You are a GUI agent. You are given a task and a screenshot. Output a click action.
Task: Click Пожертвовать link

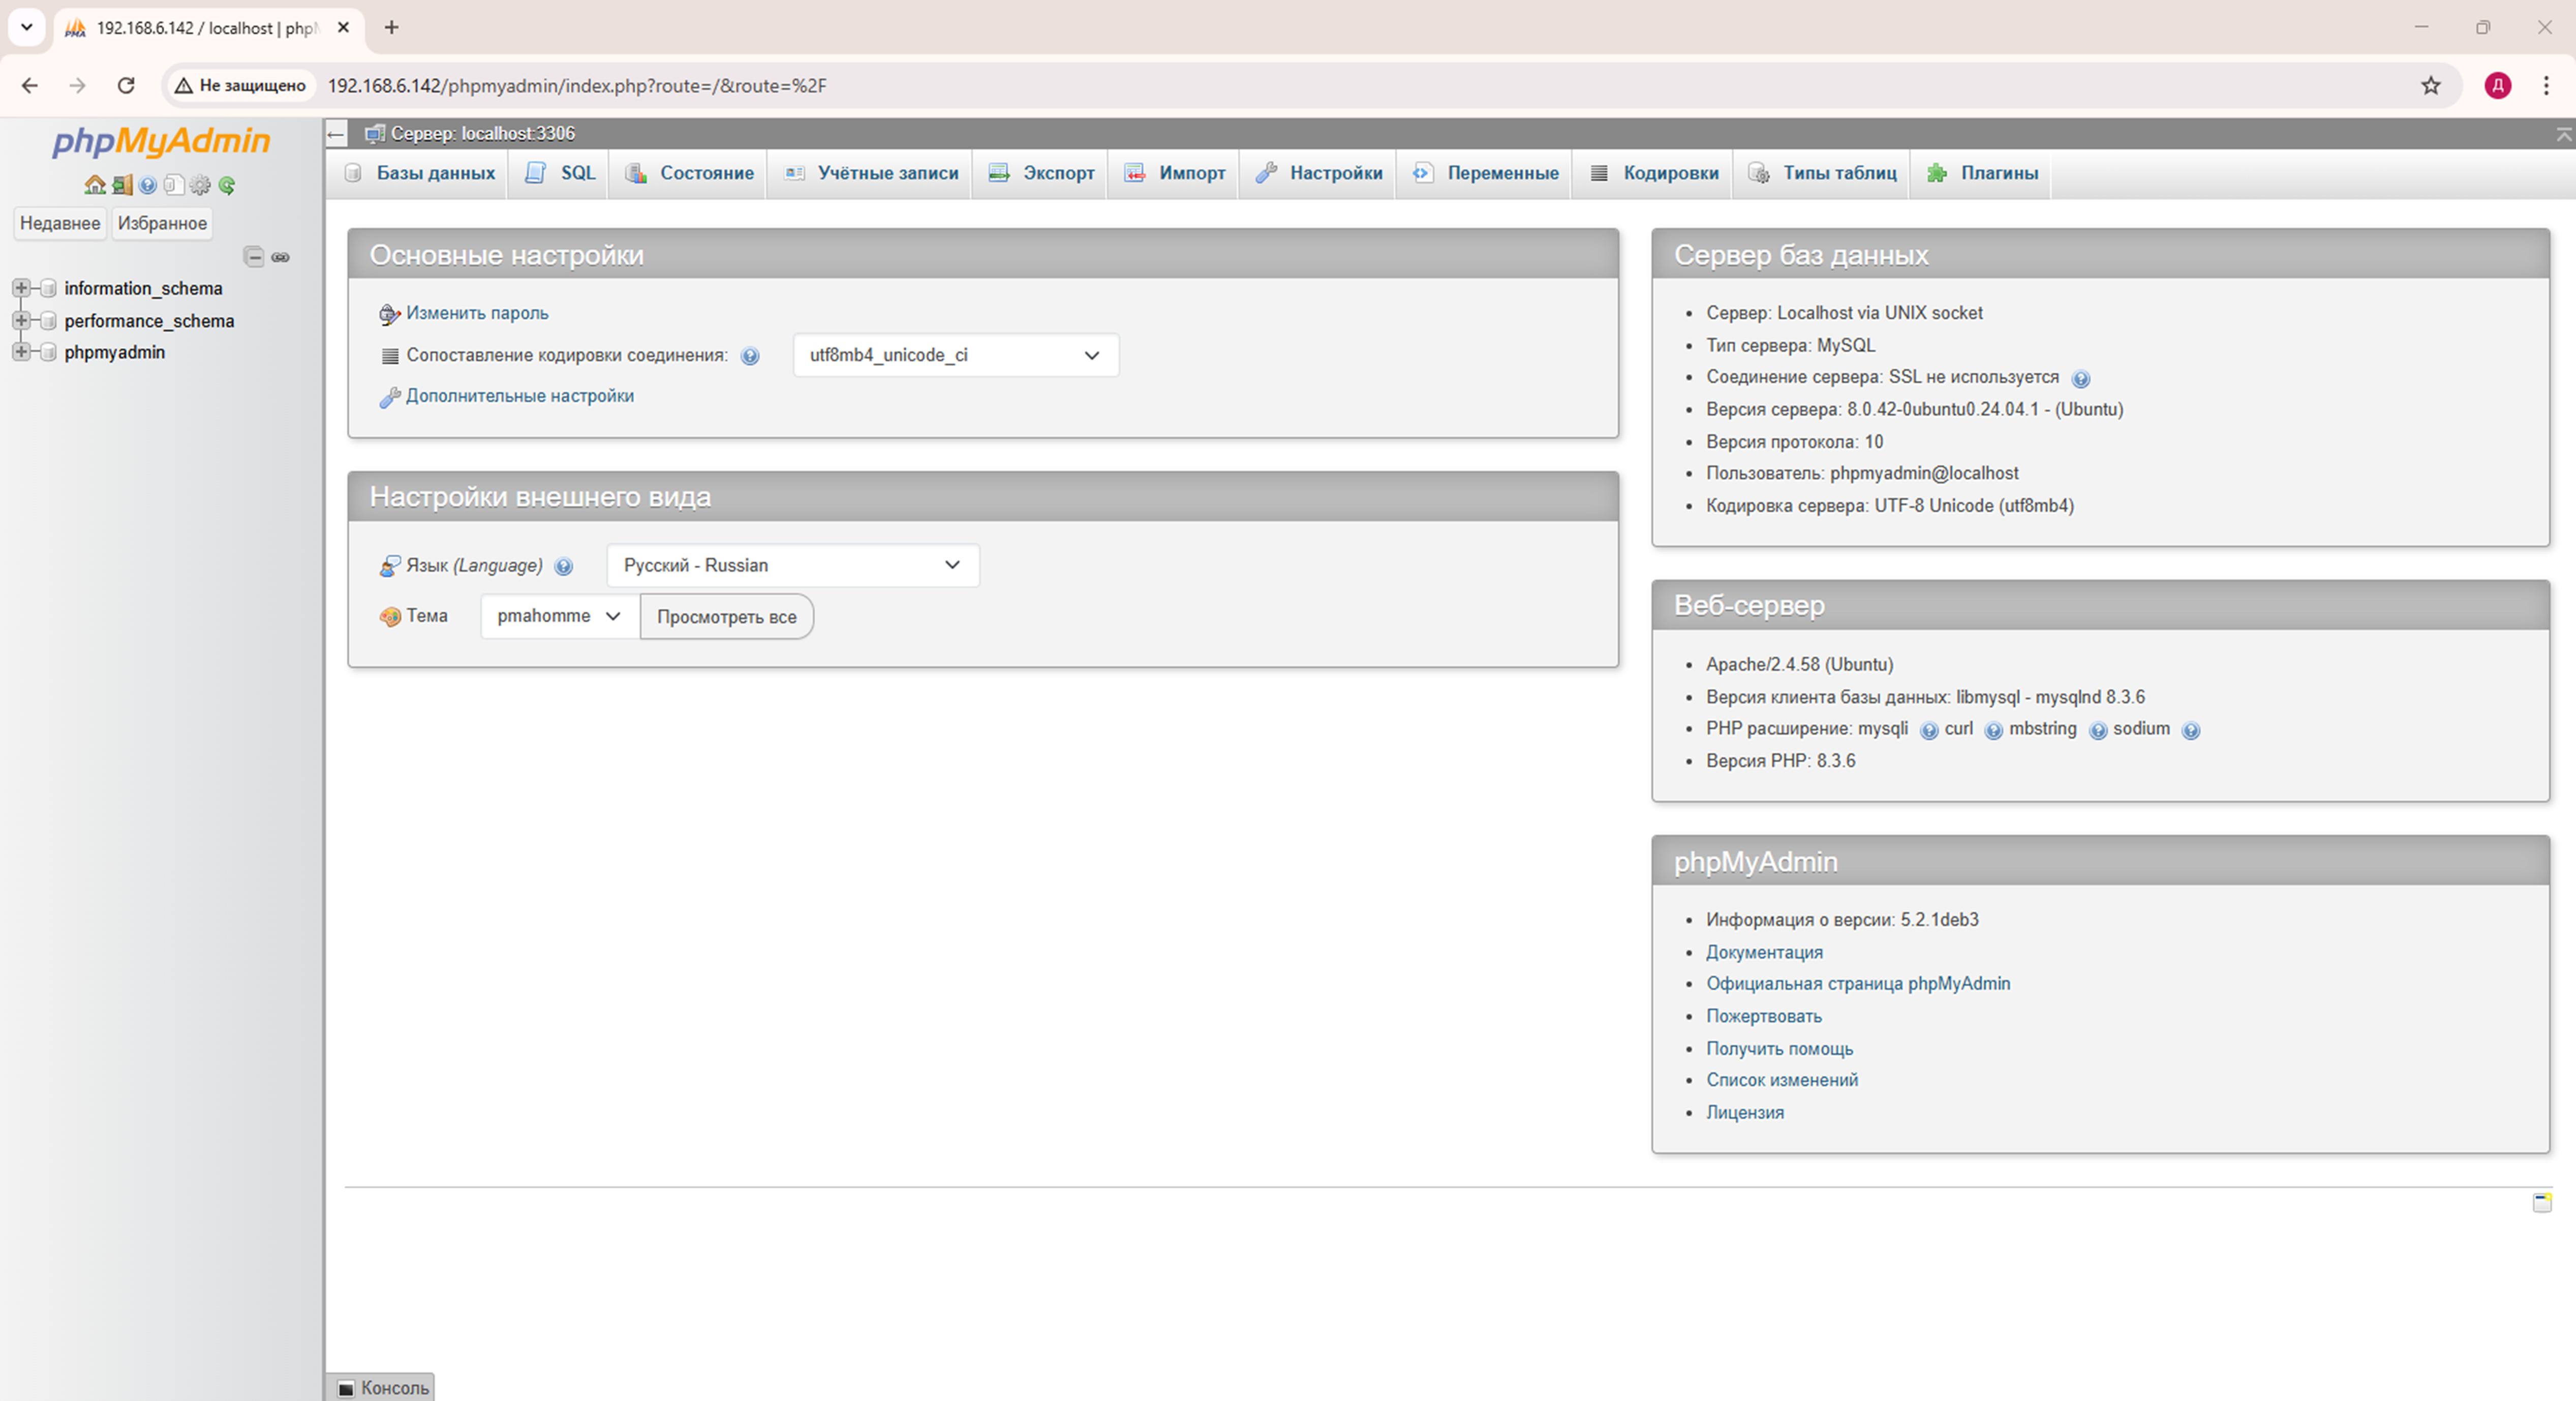(1764, 1016)
